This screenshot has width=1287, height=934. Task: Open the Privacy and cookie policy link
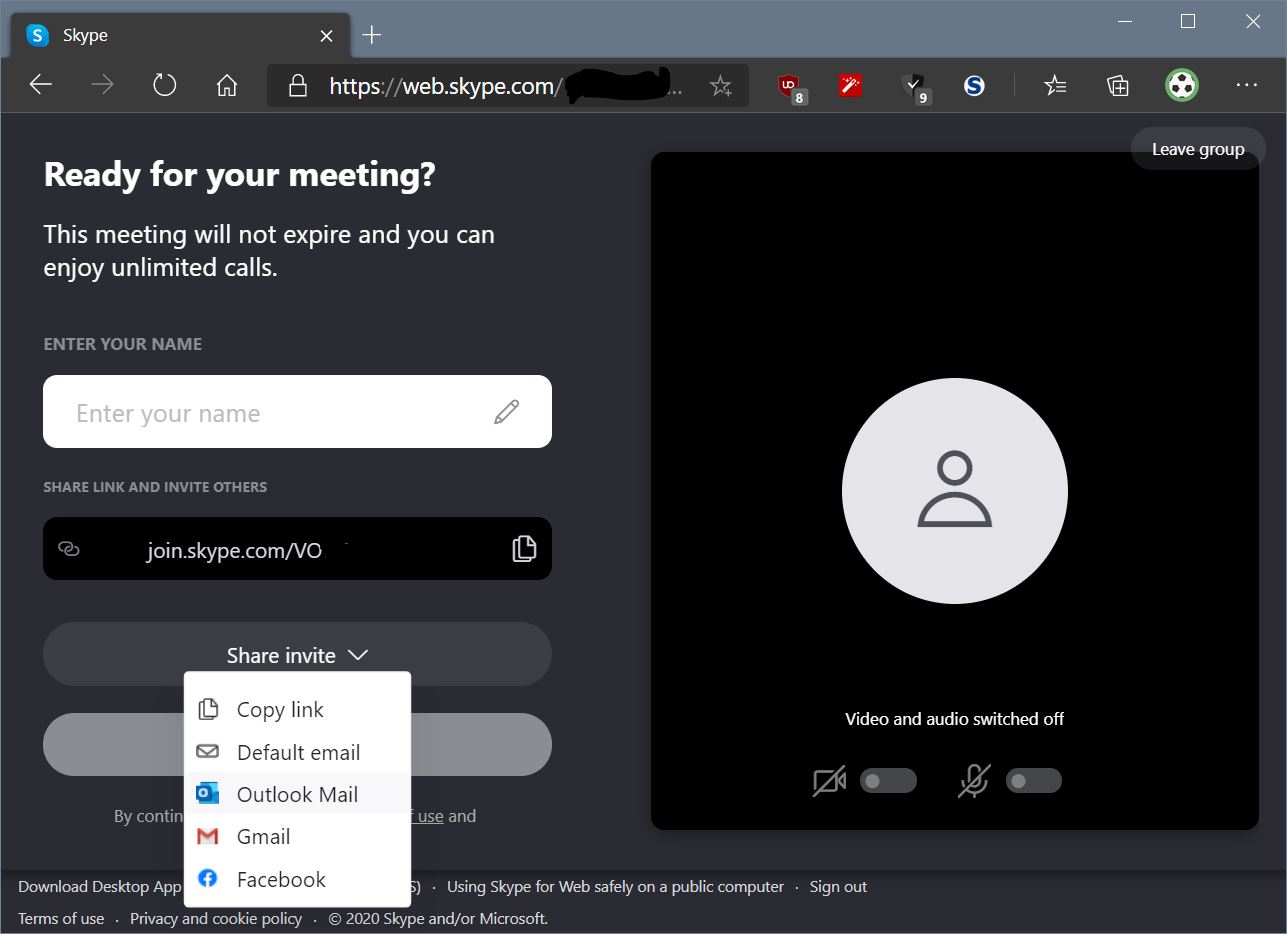click(216, 918)
